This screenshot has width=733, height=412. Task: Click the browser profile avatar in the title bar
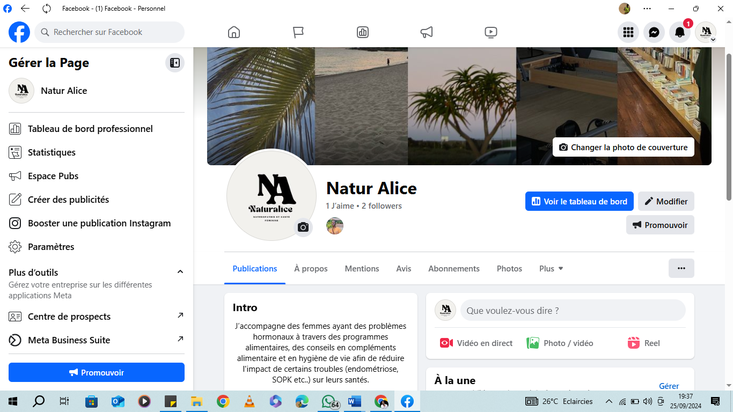[625, 8]
